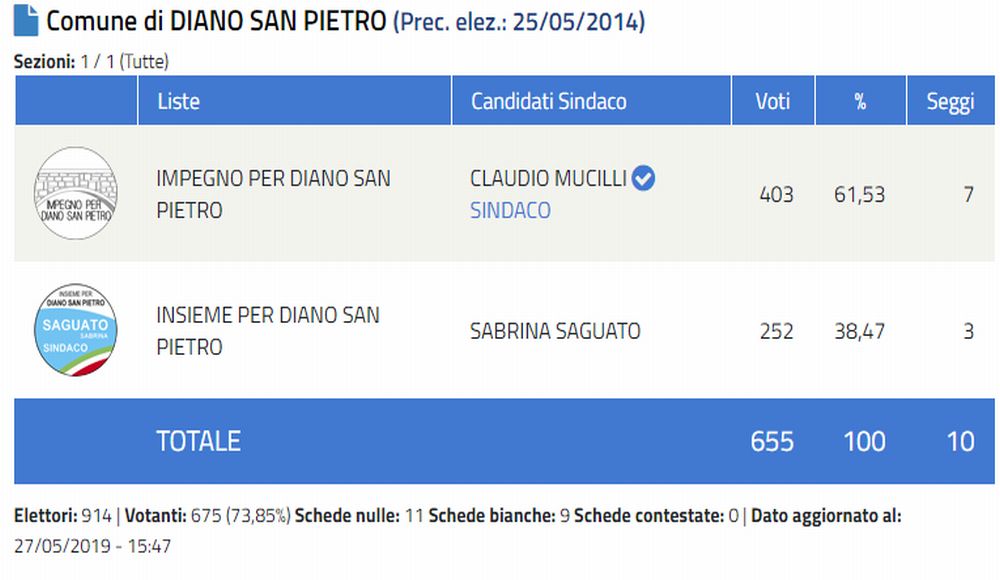The image size is (1000, 580).
Task: Select list name Impegno per Diano San Pietro
Action: tap(273, 194)
